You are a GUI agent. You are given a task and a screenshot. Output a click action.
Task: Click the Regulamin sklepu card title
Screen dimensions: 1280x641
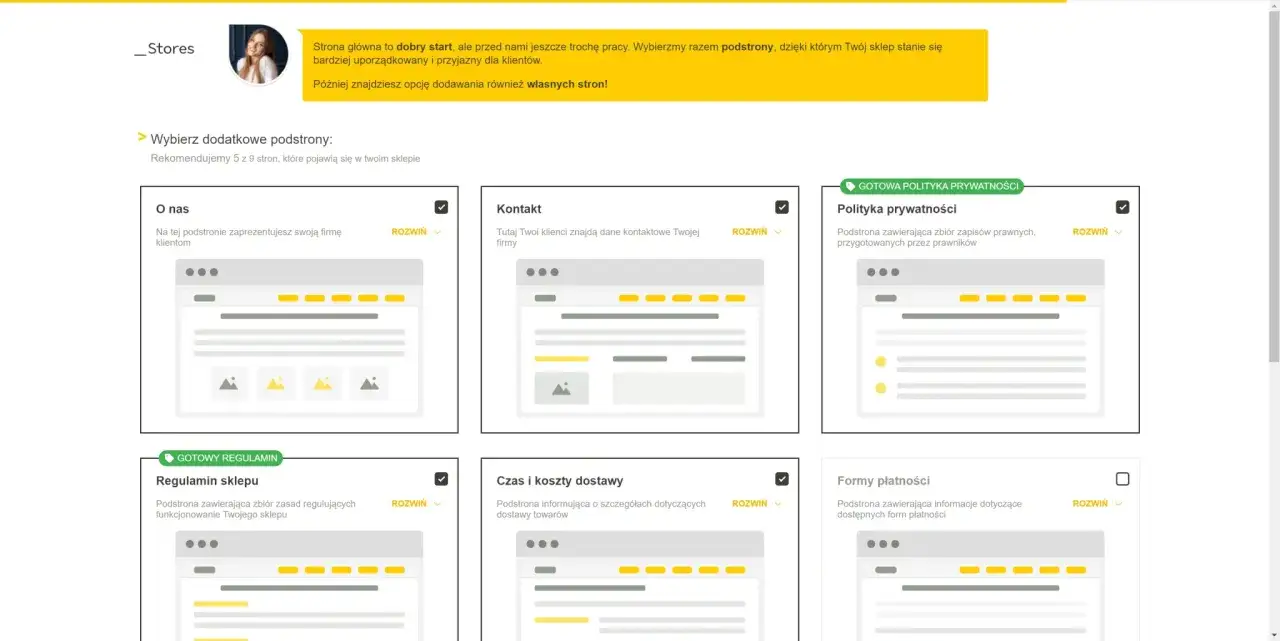pos(207,481)
